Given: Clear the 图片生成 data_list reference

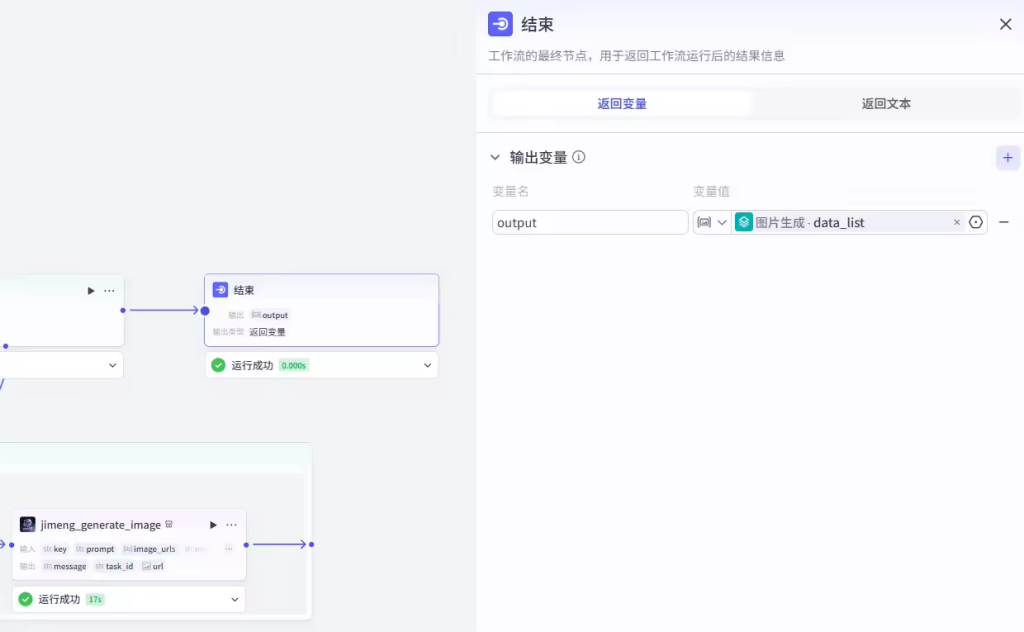Looking at the screenshot, I should pos(956,222).
